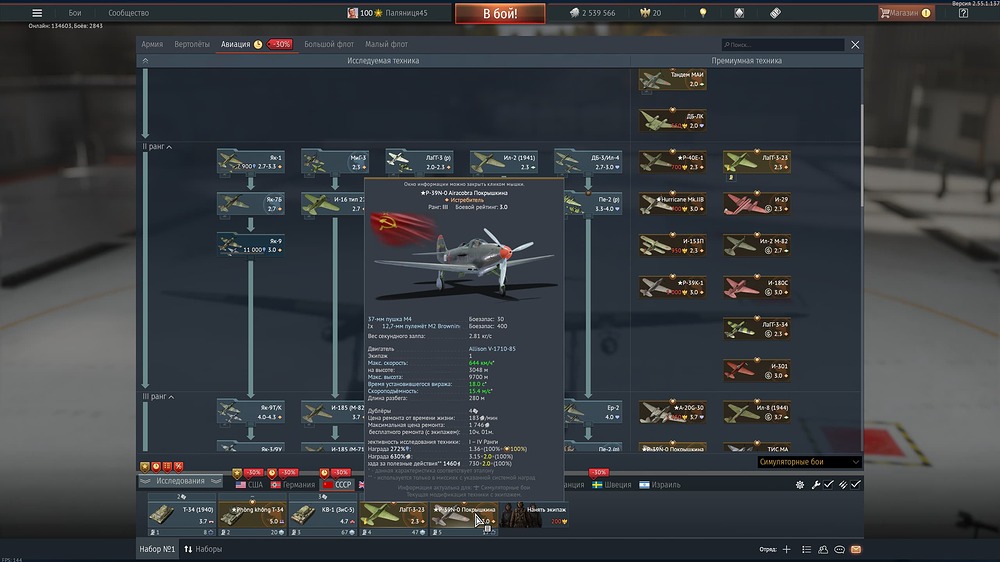1000x562 pixels.
Task: Select the Набор №1 preset
Action: pos(157,549)
